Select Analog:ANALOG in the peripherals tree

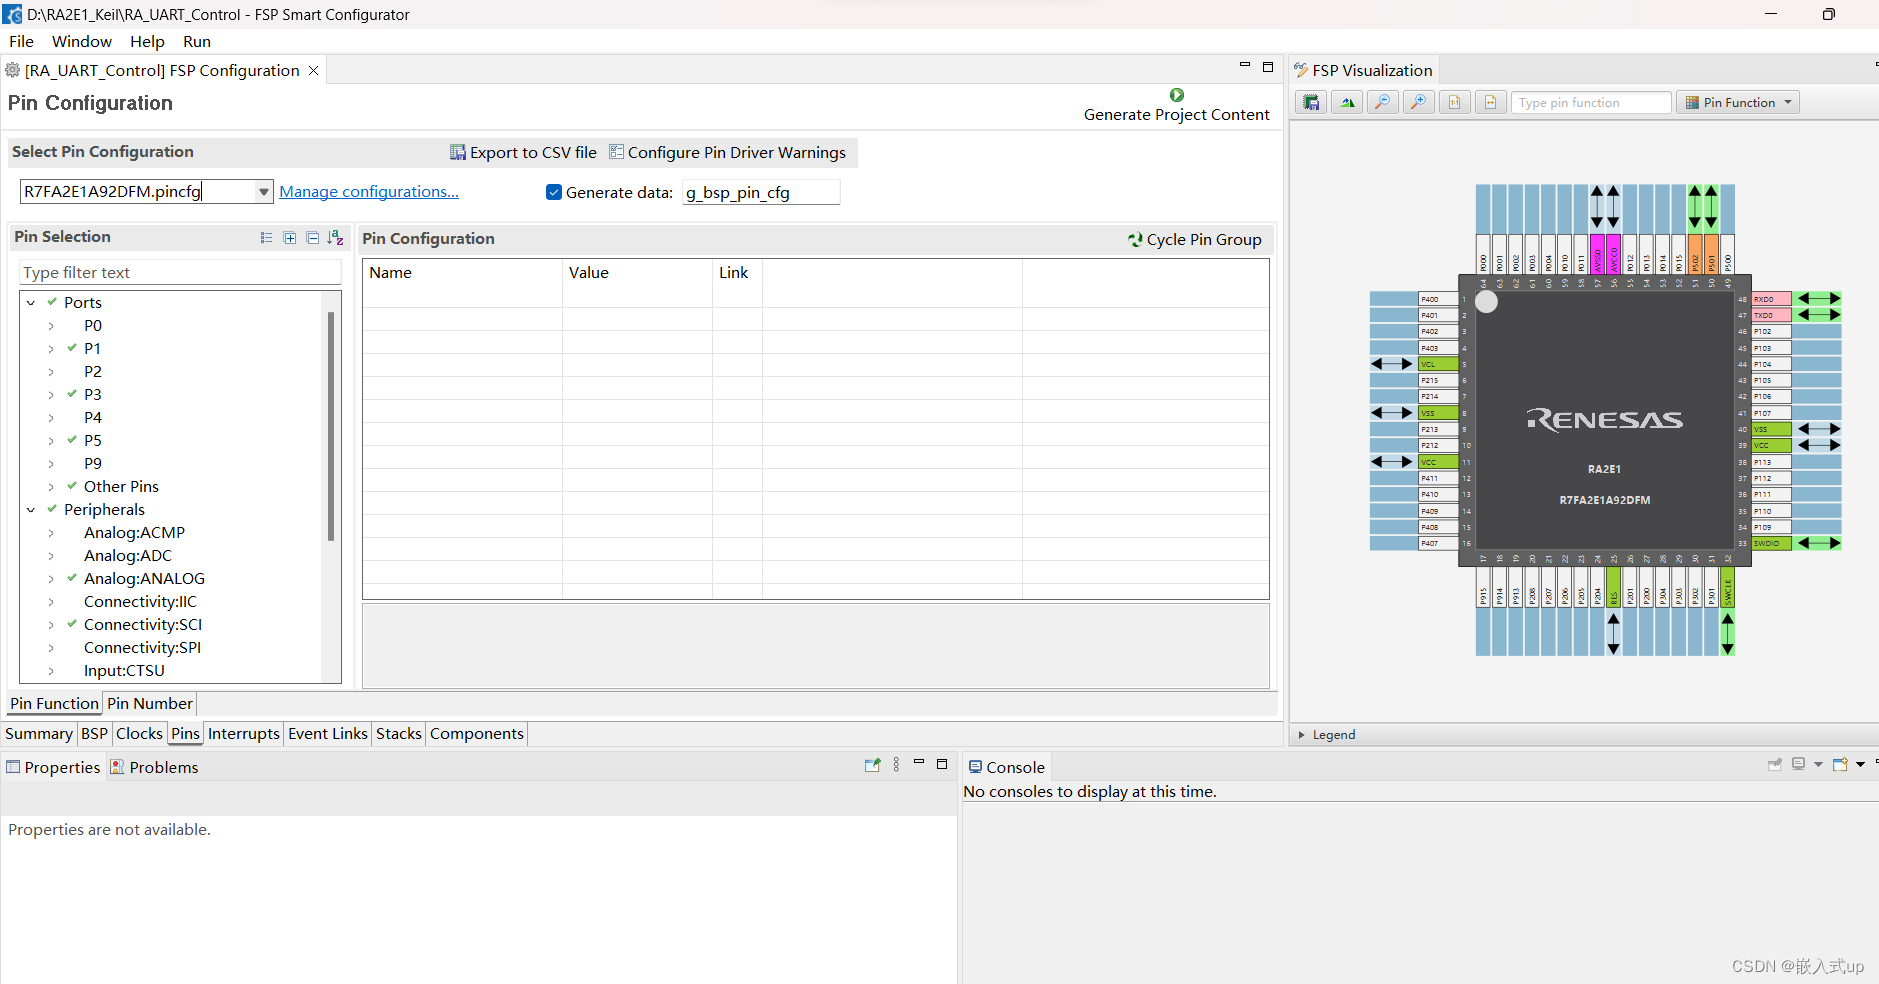144,579
